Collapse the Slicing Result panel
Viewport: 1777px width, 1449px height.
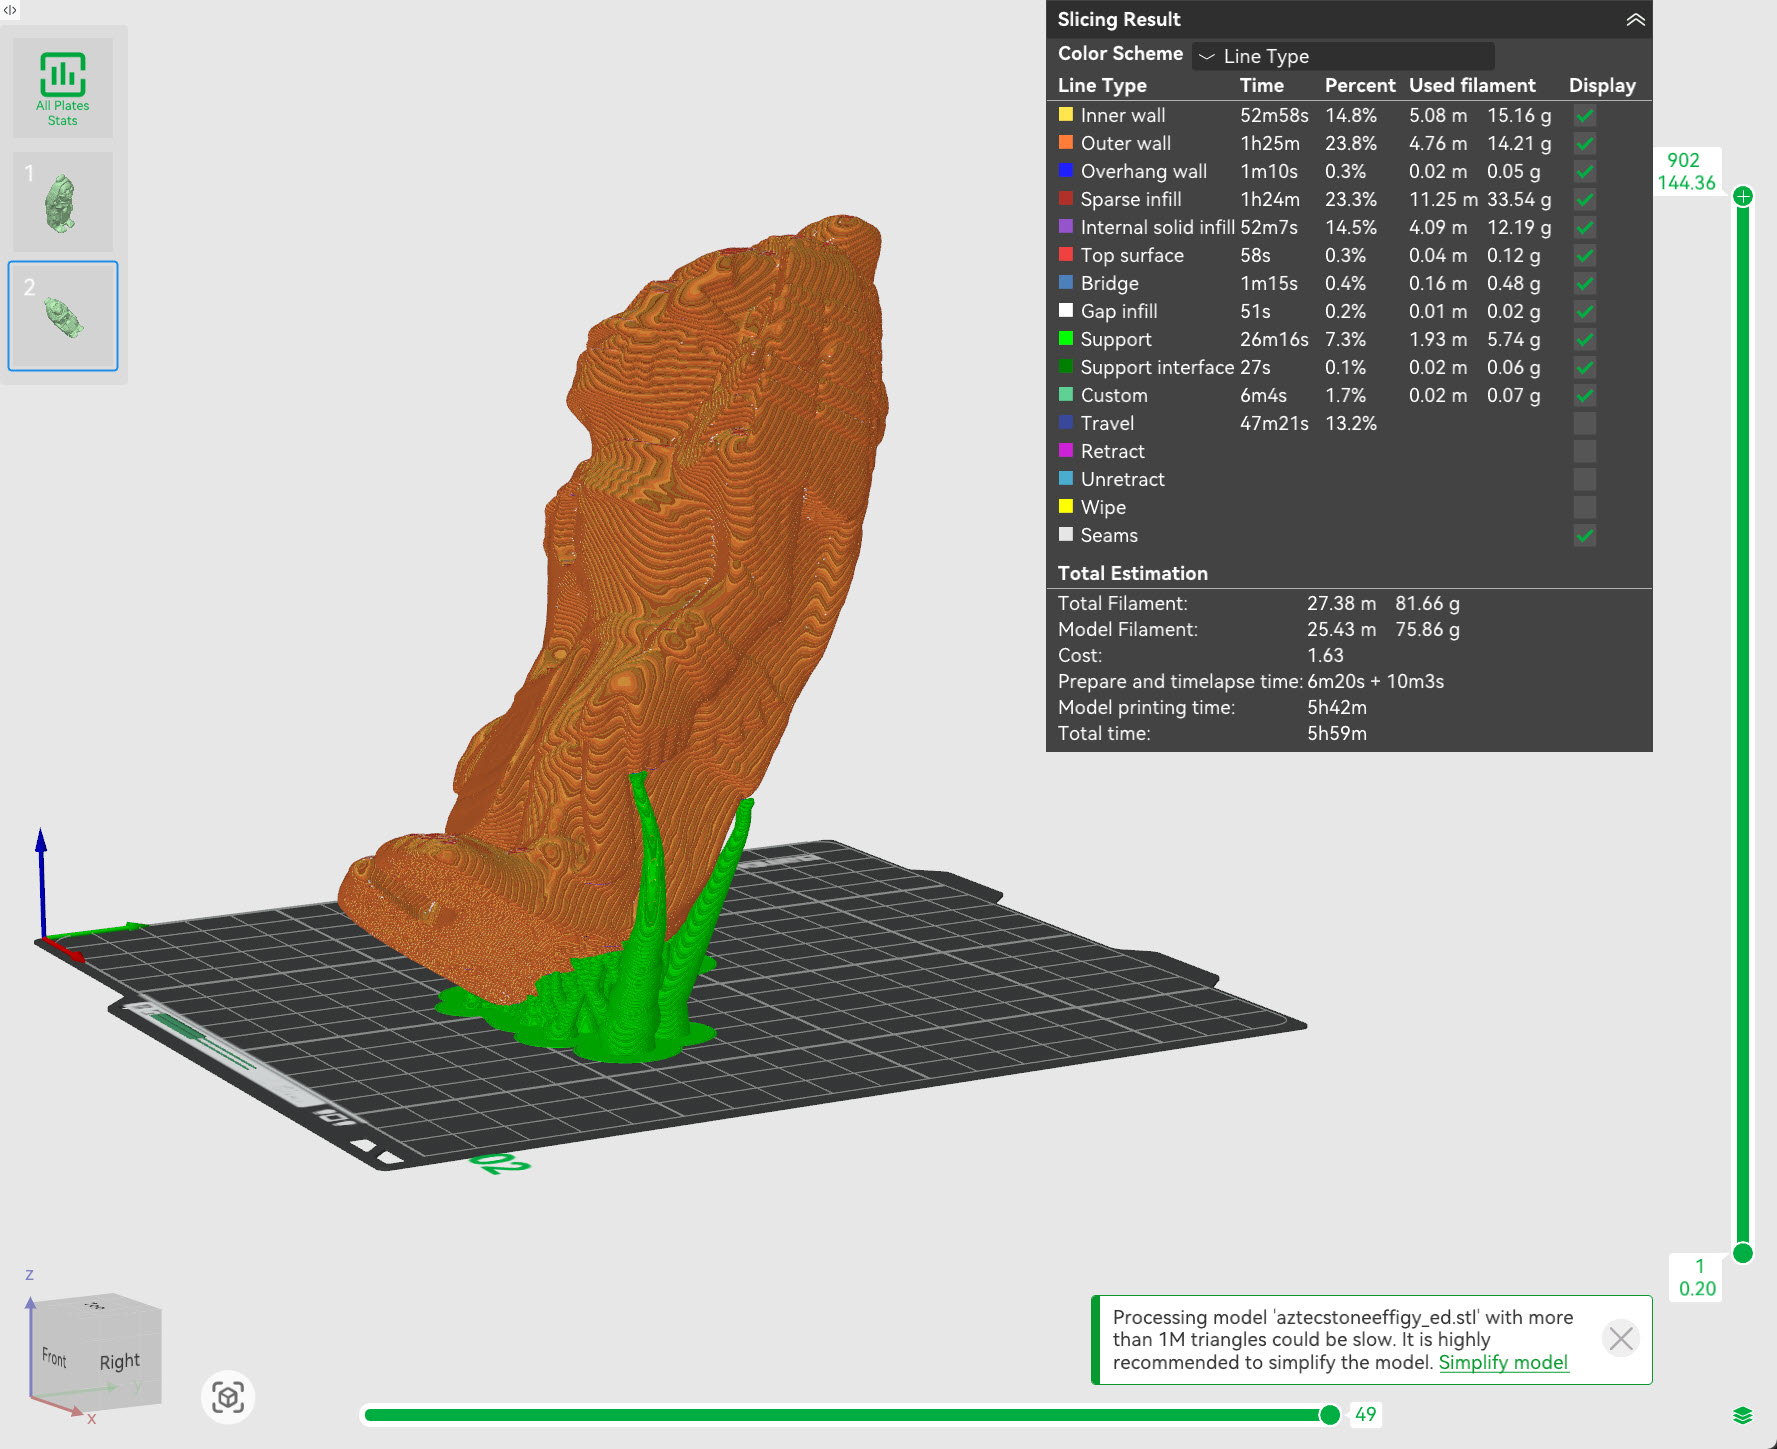point(1635,20)
